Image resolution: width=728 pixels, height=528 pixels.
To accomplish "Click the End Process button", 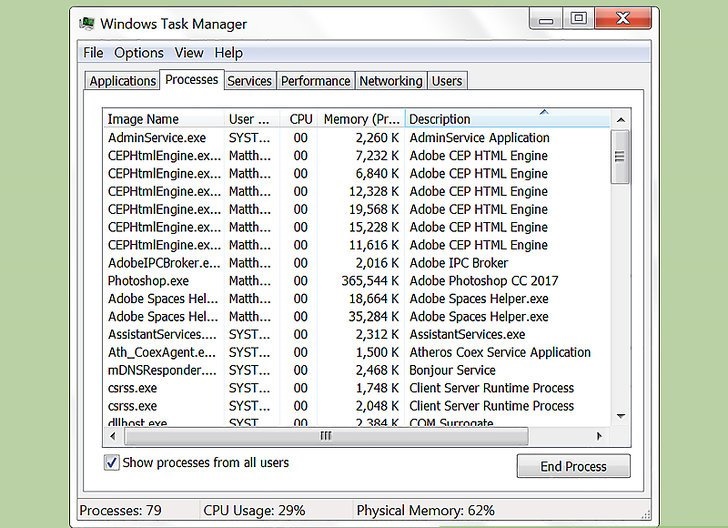I will [x=573, y=466].
